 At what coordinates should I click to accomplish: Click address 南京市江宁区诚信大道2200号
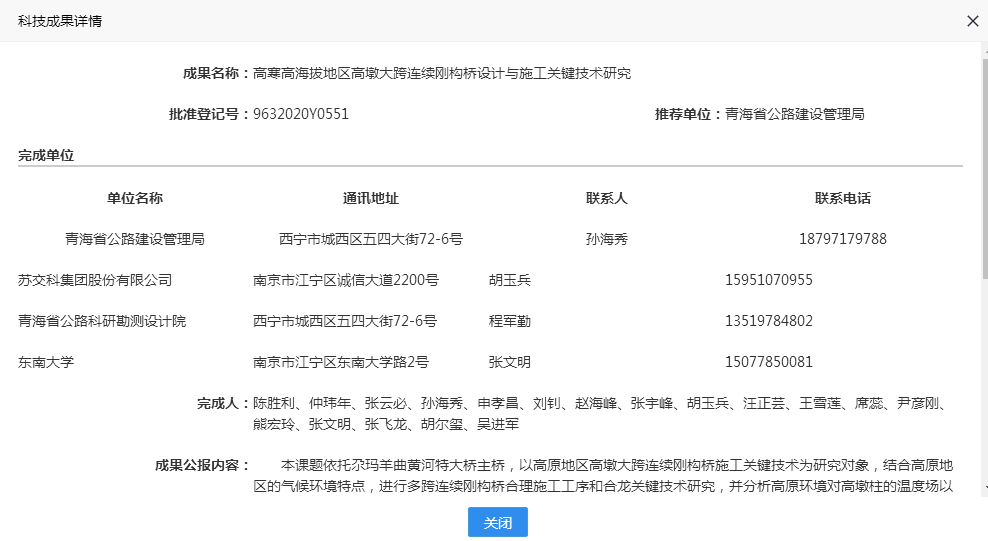point(346,280)
